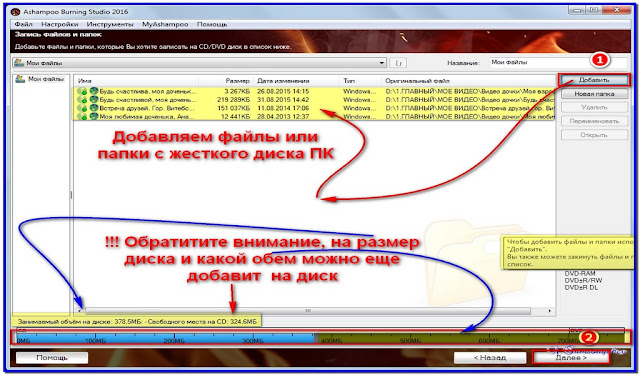Image resolution: width=640 pixels, height=375 pixels.
Task: Click the free-space part of capacity bar near 500МБ
Action: tap(410, 338)
